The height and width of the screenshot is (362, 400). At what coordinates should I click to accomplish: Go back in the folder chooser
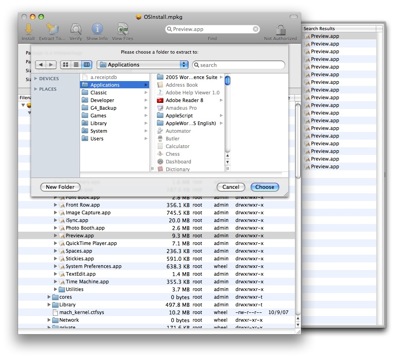pos(41,65)
